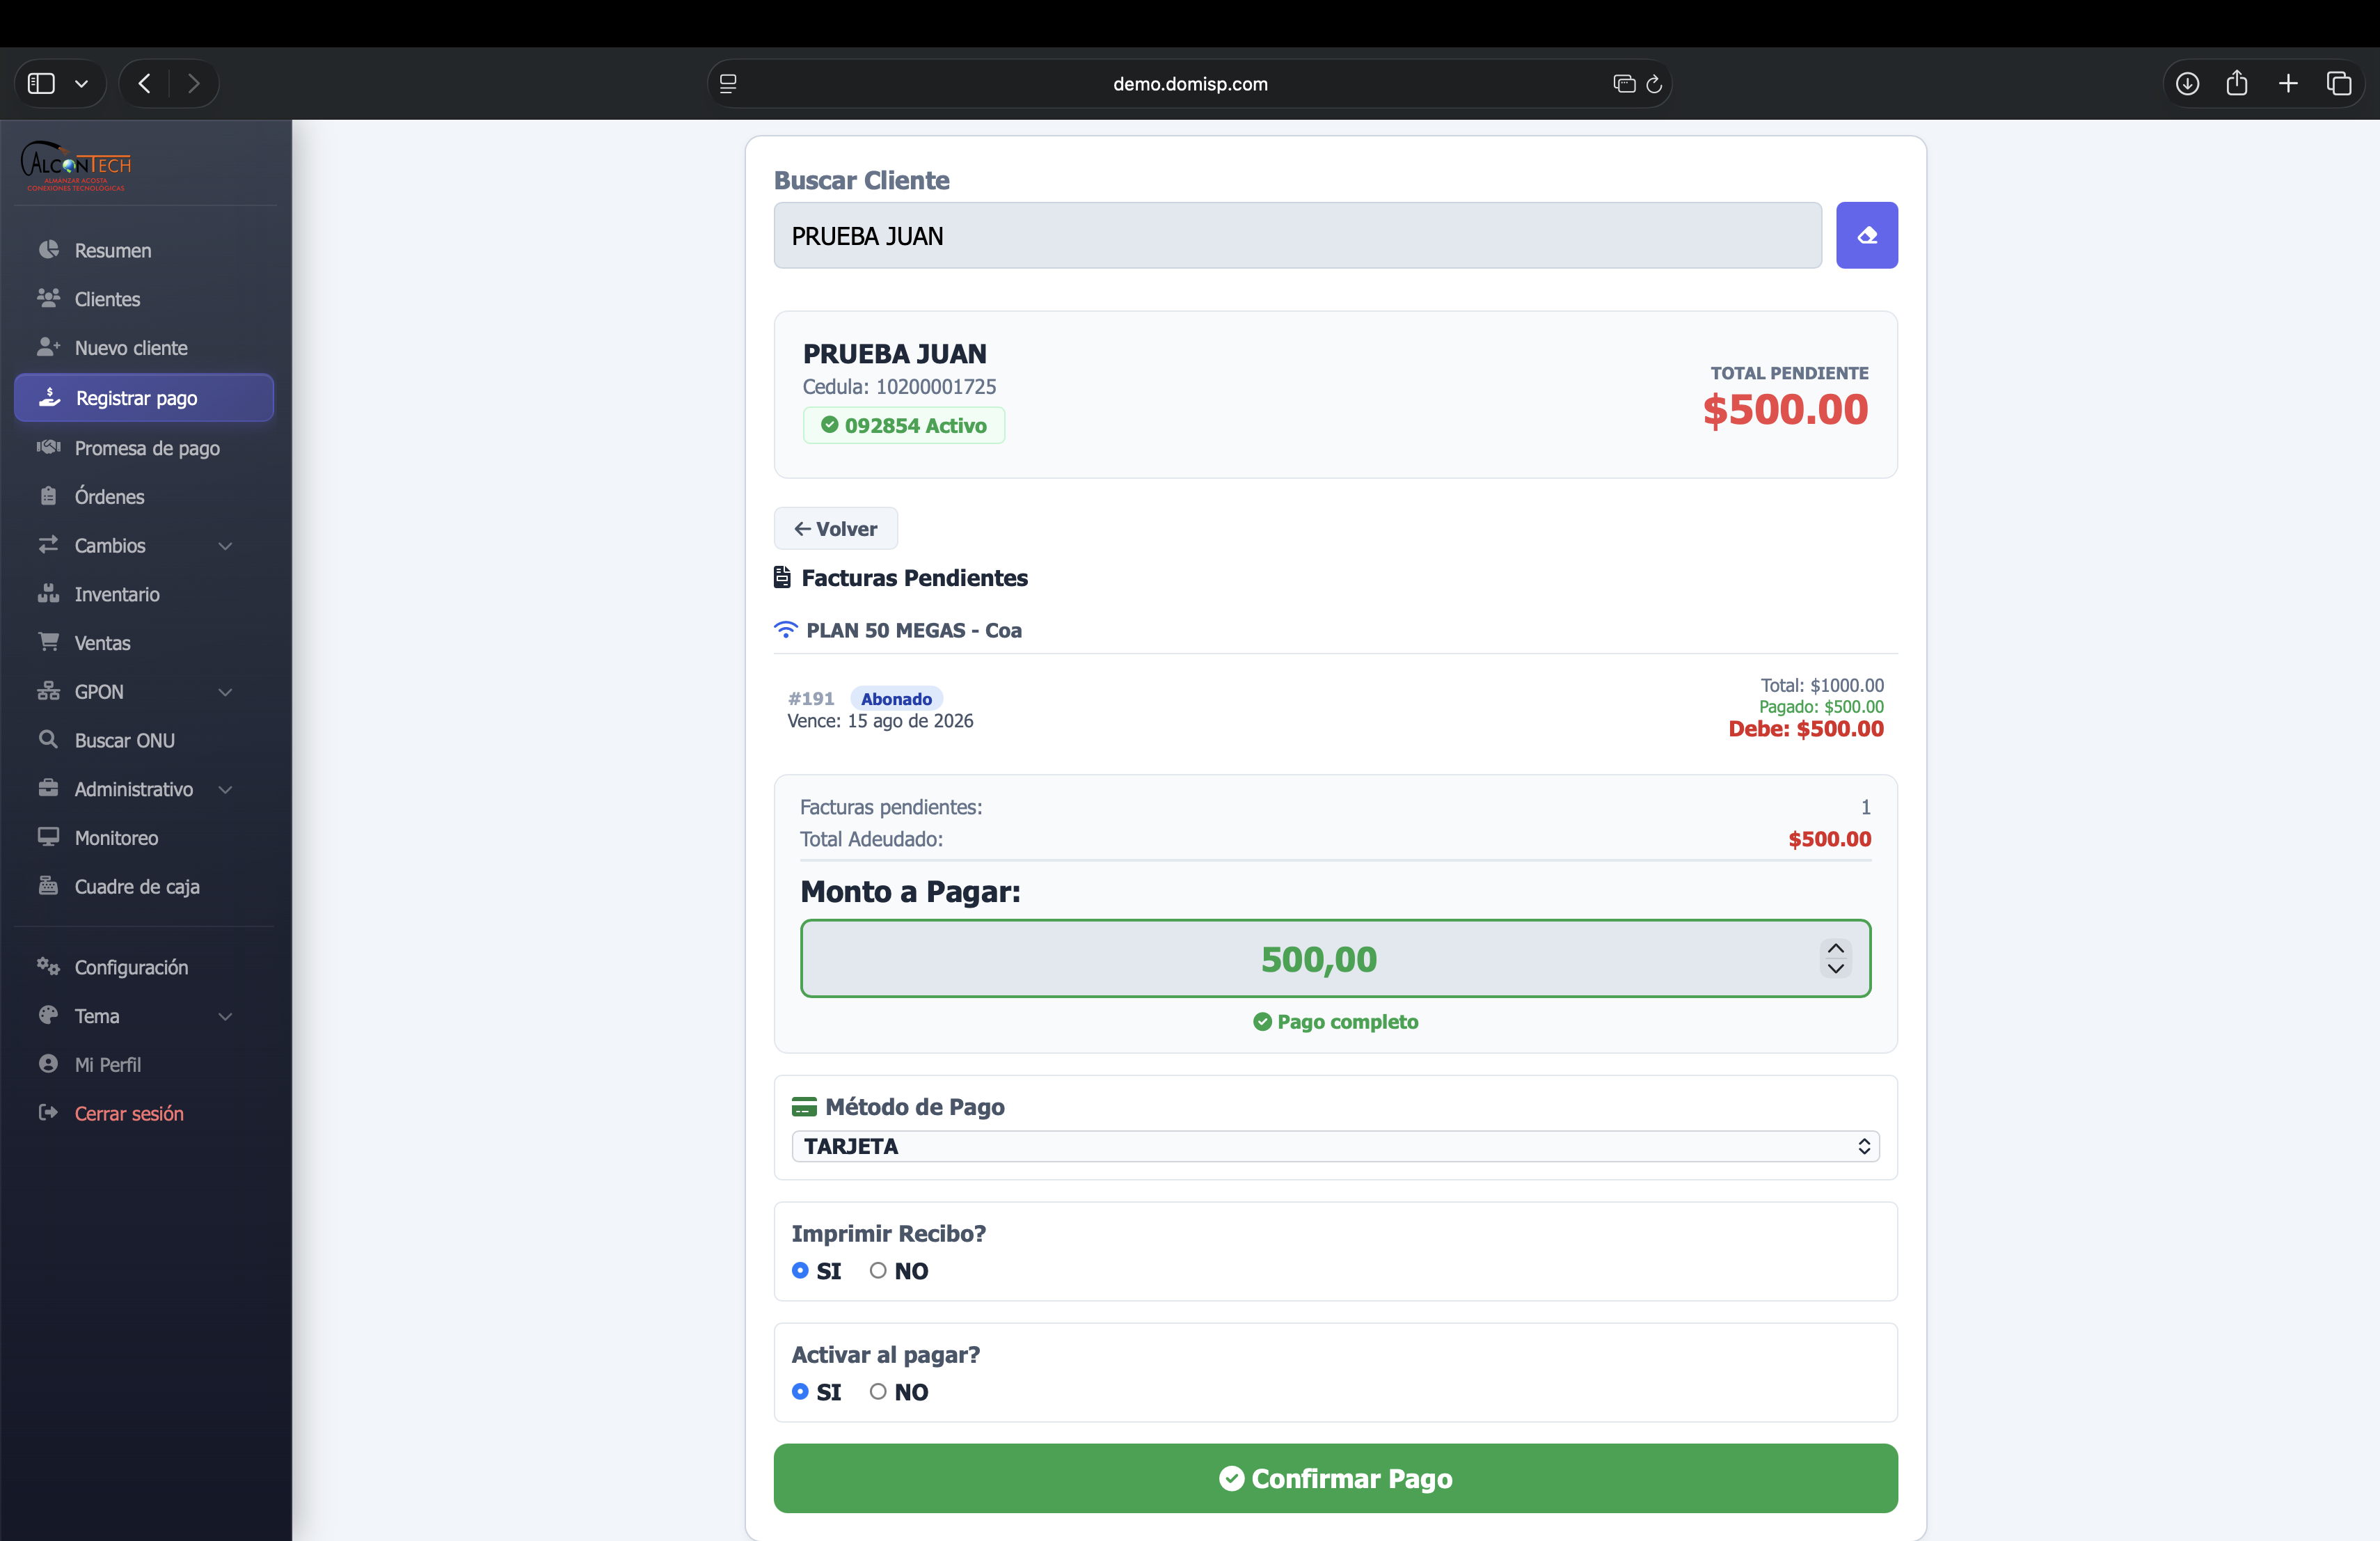Click the Abonado invoice badge
This screenshot has height=1541, width=2380.
click(x=896, y=698)
